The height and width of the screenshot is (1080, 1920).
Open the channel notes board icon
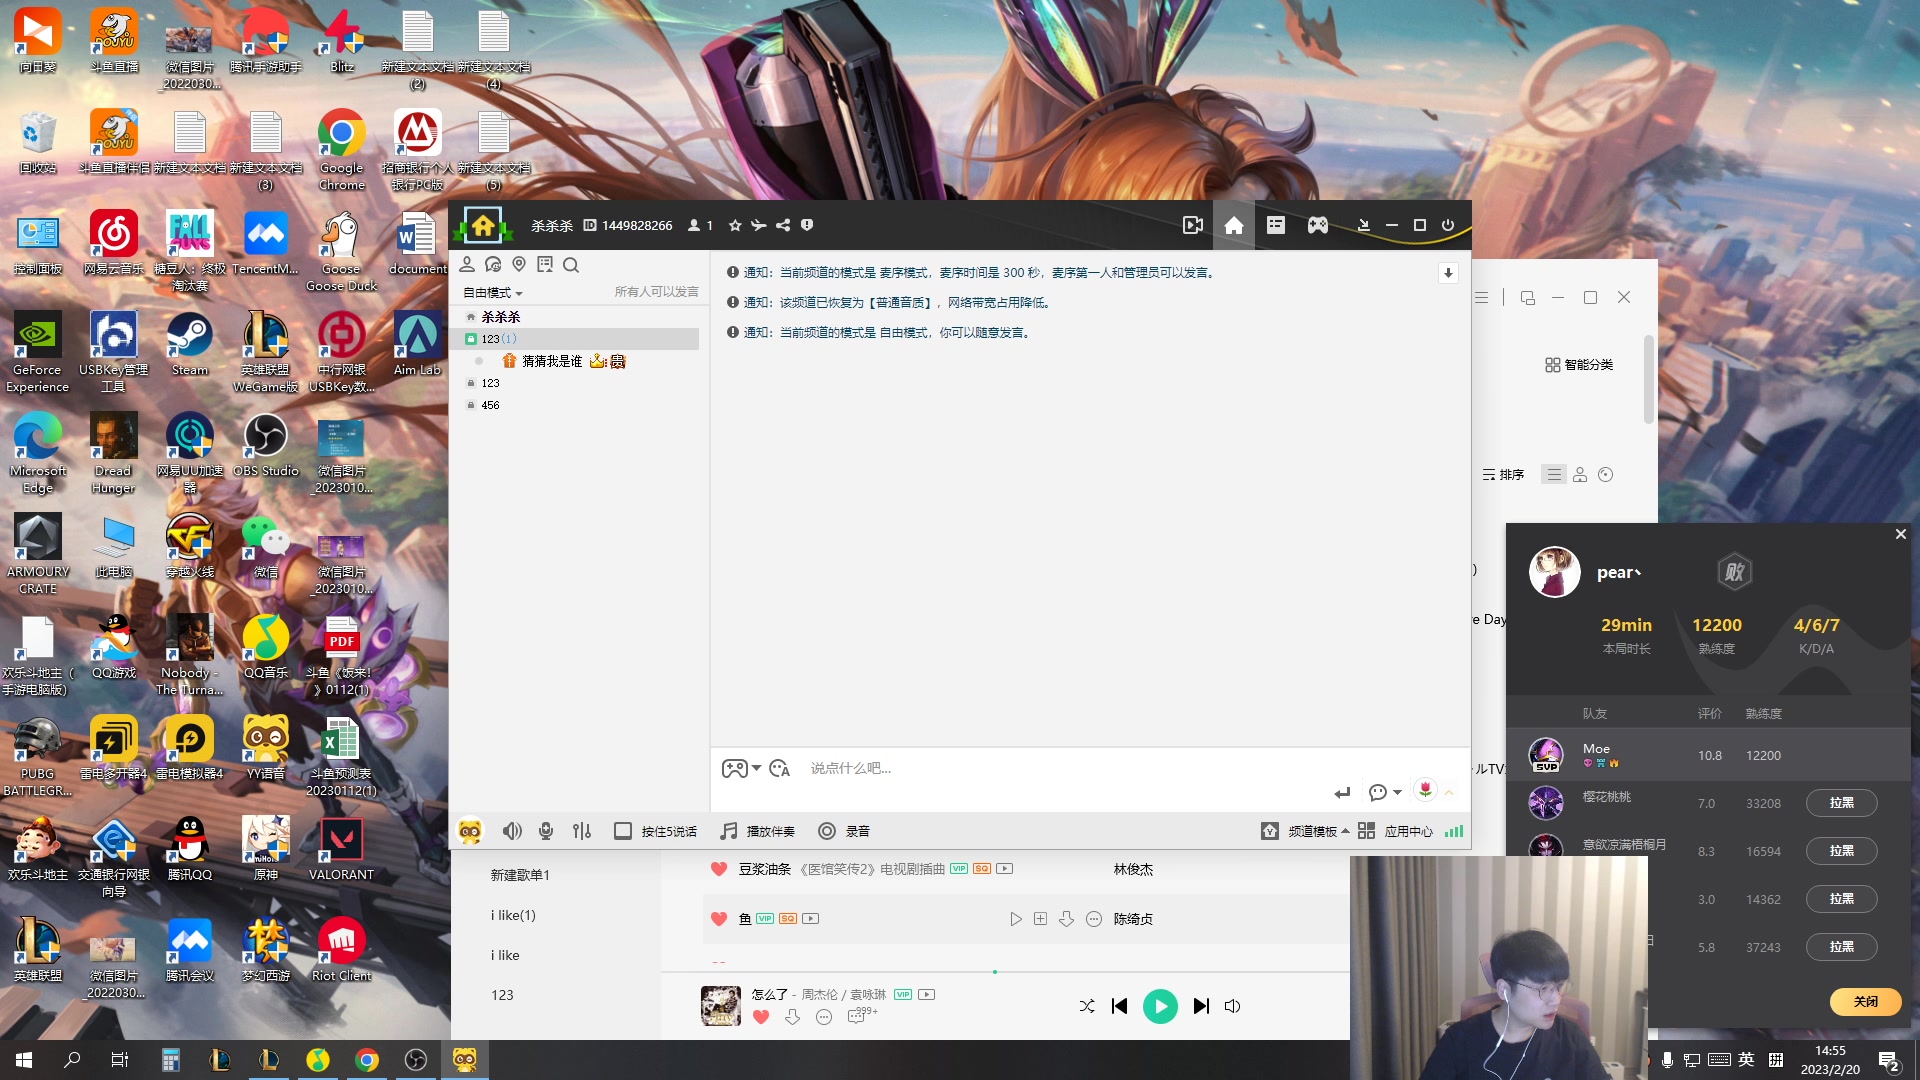point(545,265)
